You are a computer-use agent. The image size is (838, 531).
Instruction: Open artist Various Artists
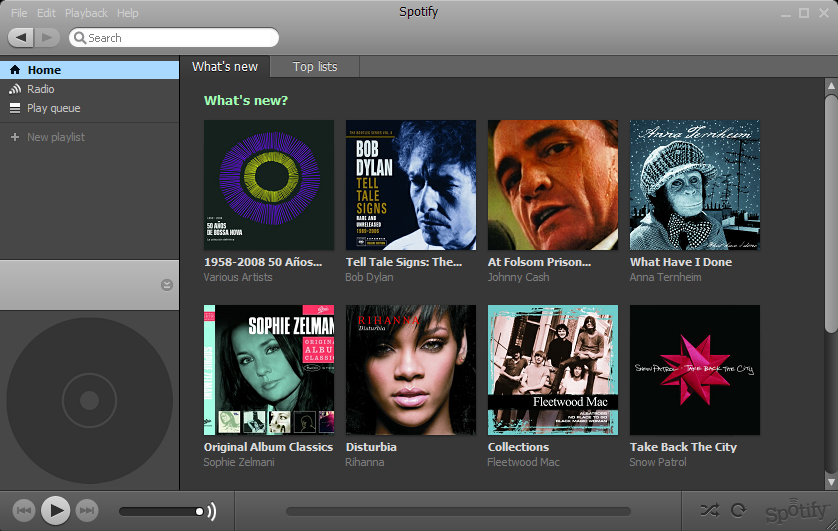pyautogui.click(x=238, y=277)
